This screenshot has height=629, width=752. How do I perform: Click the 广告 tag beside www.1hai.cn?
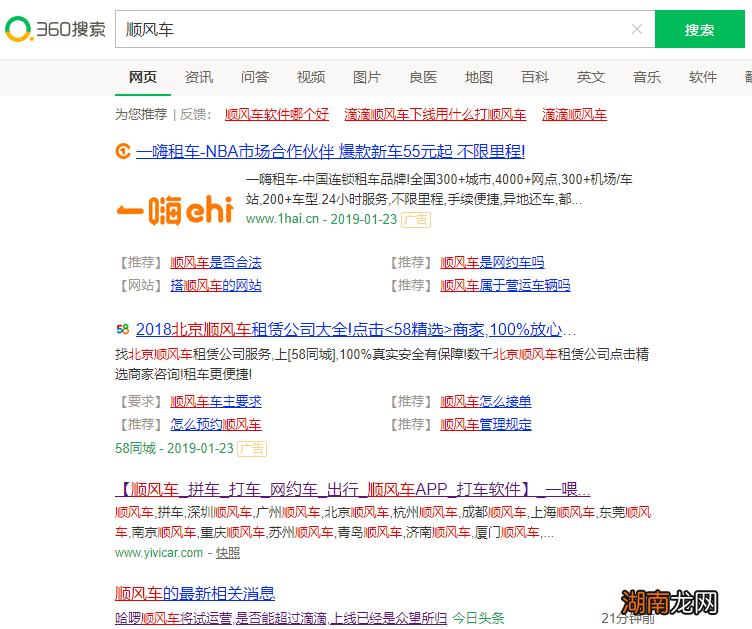(416, 220)
